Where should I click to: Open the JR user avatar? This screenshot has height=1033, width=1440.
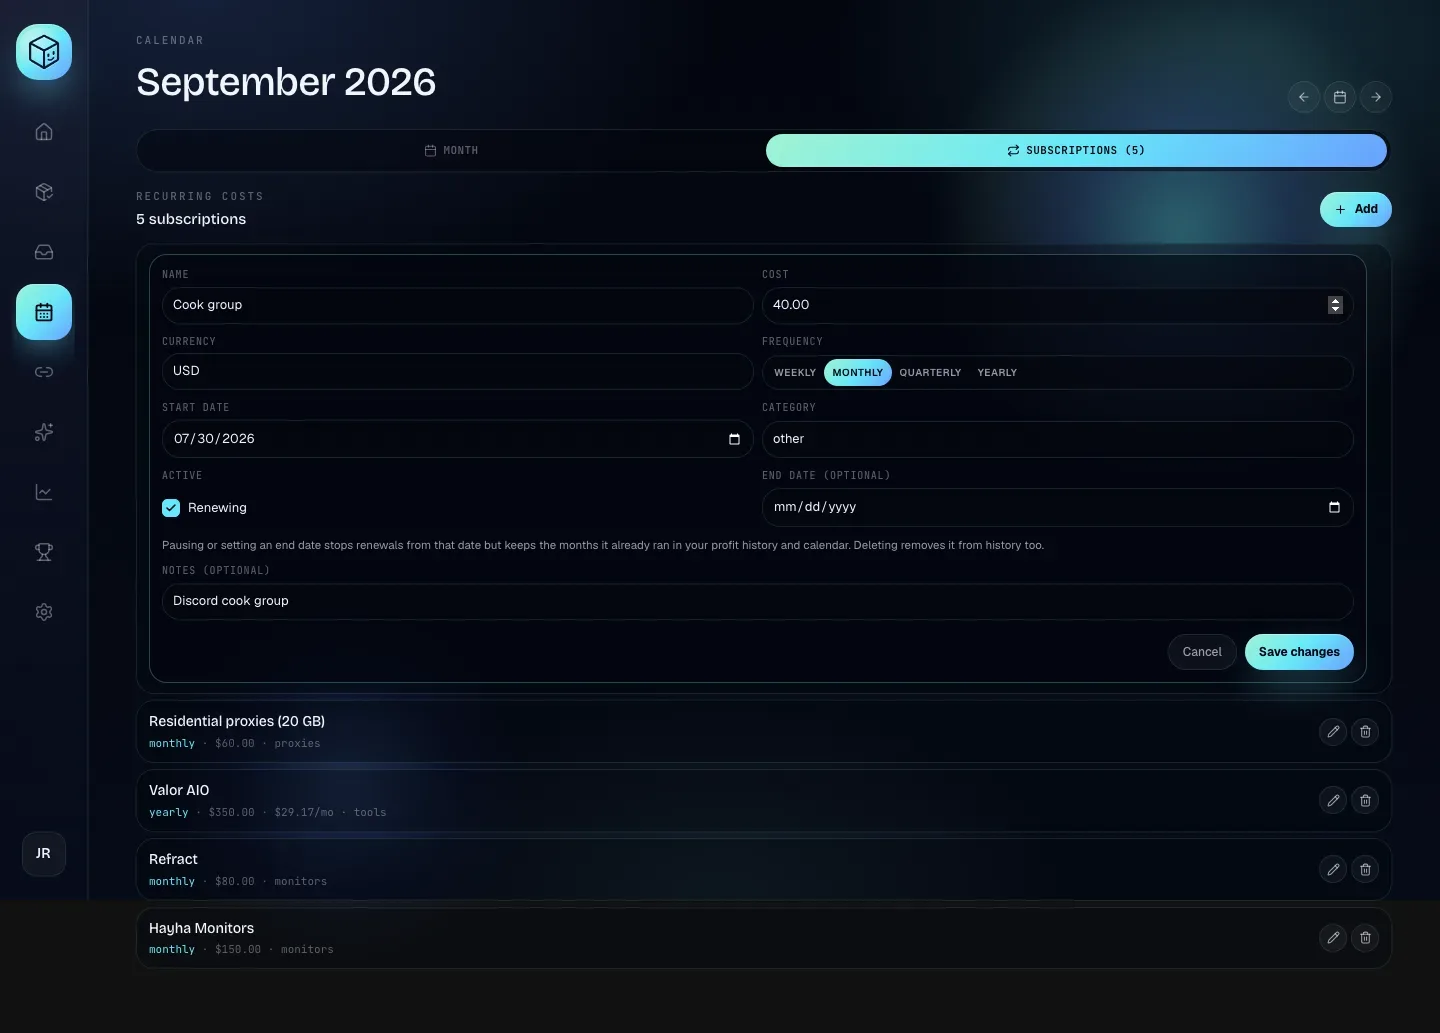coord(44,854)
